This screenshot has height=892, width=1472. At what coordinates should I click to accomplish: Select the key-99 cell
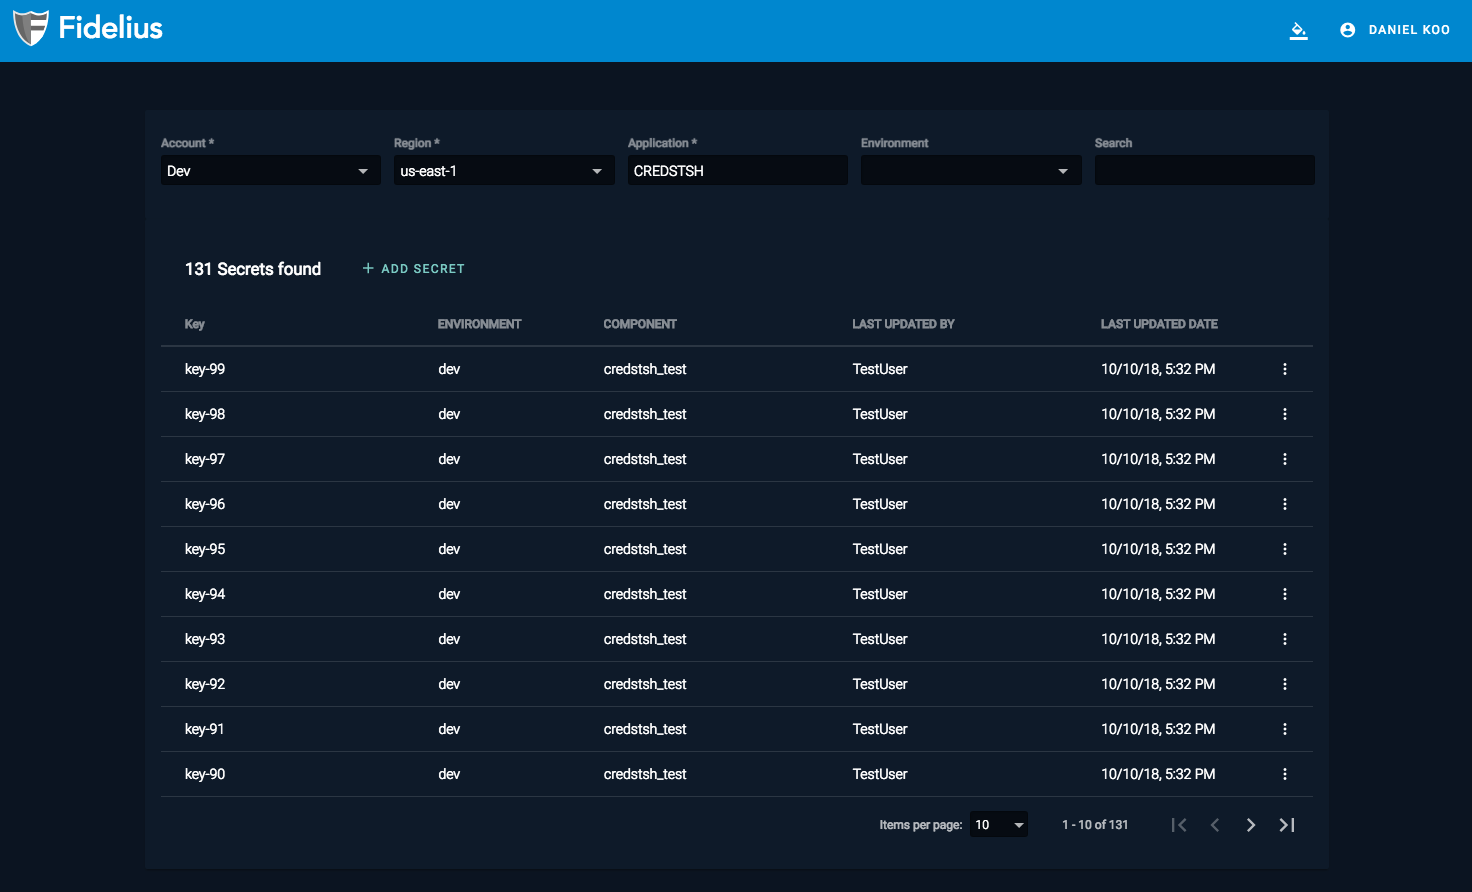tap(205, 369)
